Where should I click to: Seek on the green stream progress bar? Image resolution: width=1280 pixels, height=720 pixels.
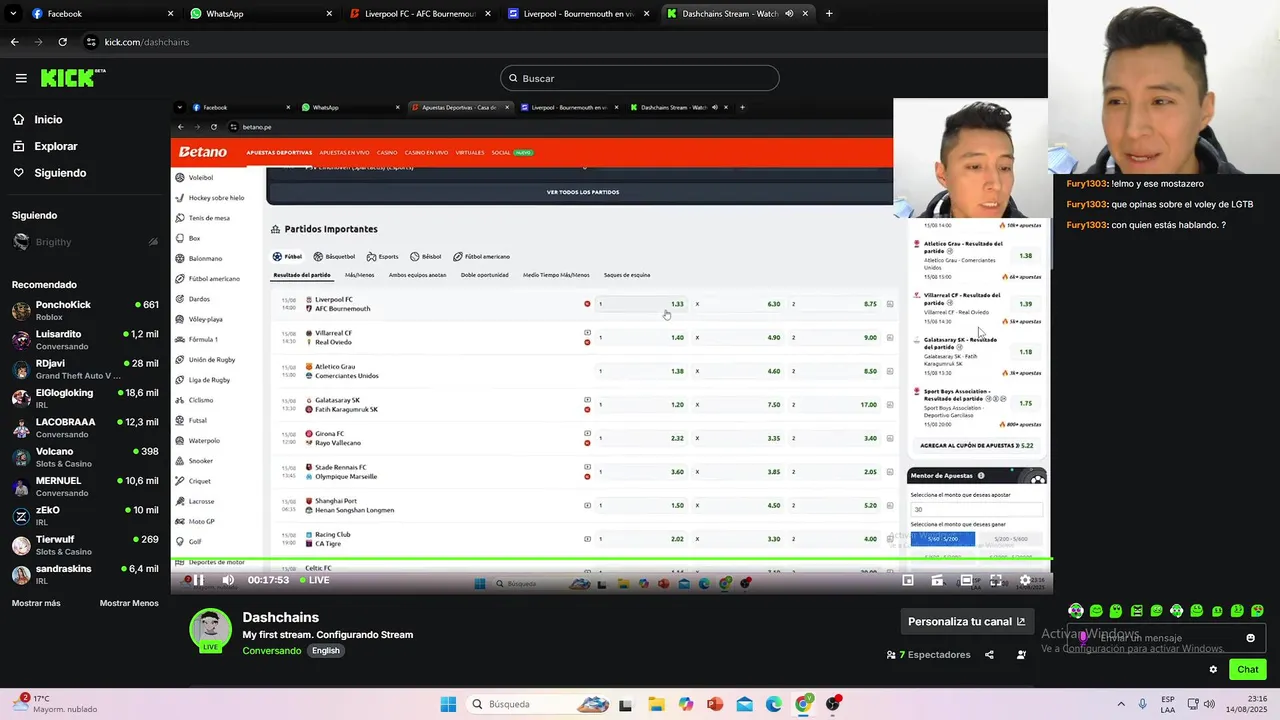coord(611,559)
